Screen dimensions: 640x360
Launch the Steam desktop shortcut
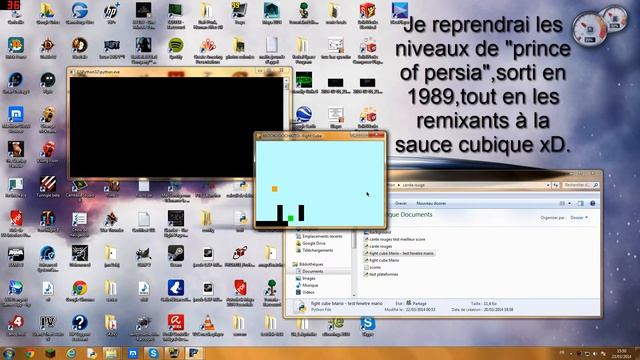click(x=176, y=253)
